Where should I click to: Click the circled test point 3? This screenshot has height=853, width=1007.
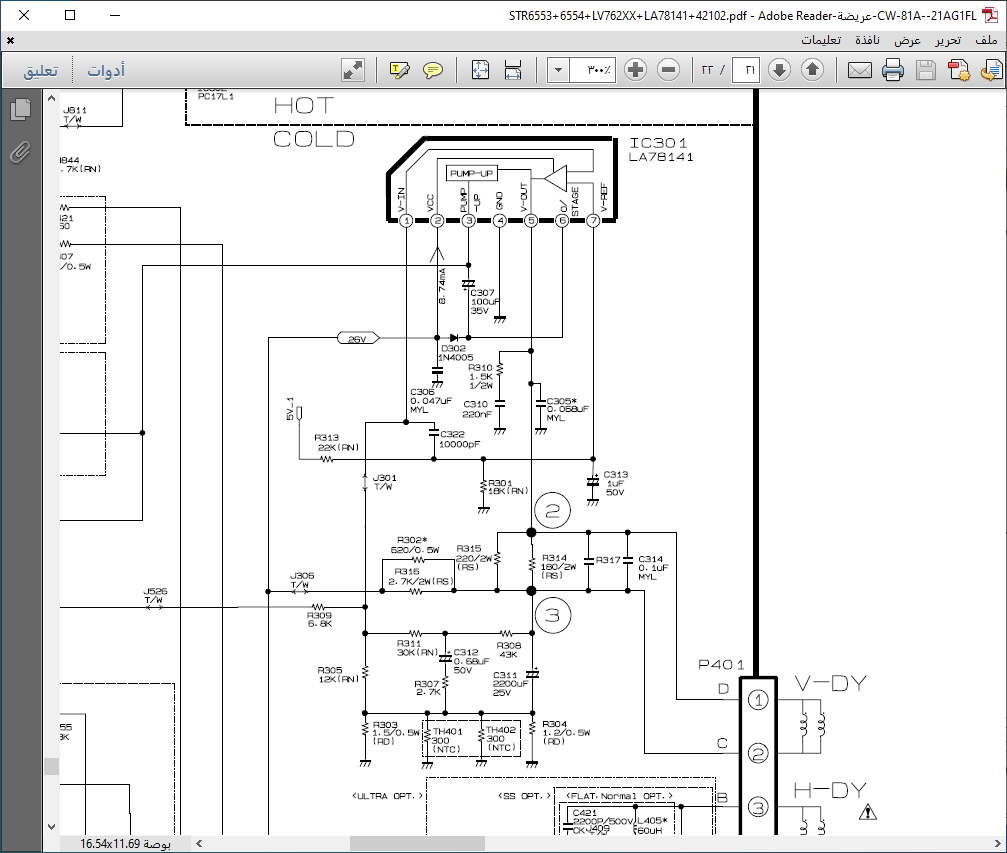click(x=552, y=615)
